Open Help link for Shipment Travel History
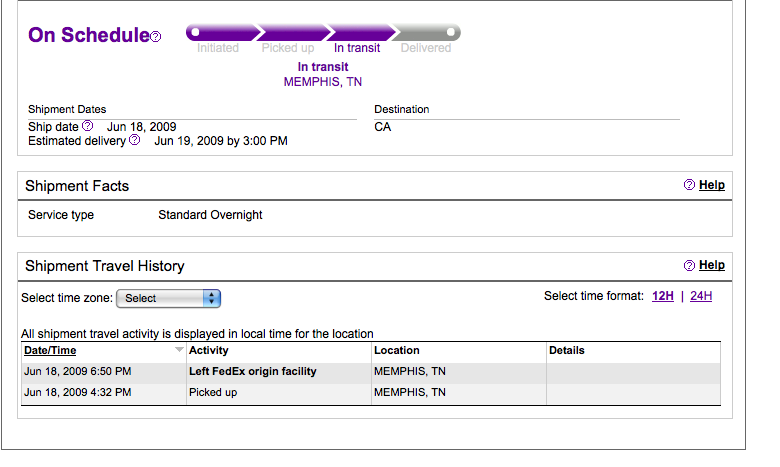Image resolution: width=780 pixels, height=467 pixels. tap(712, 265)
